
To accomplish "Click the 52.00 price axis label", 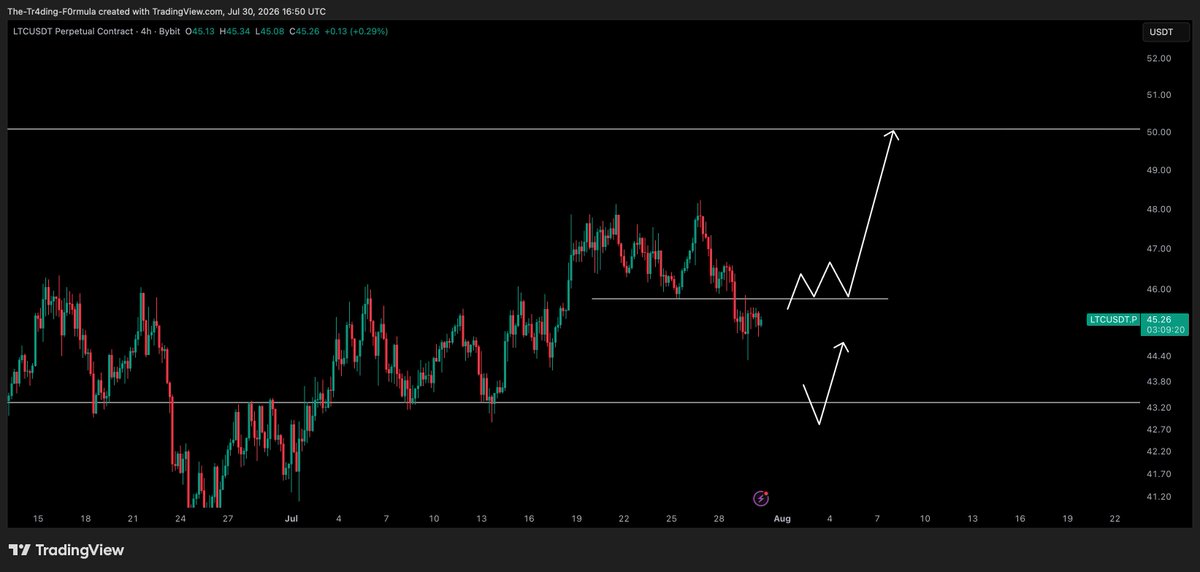I will tap(1159, 58).
